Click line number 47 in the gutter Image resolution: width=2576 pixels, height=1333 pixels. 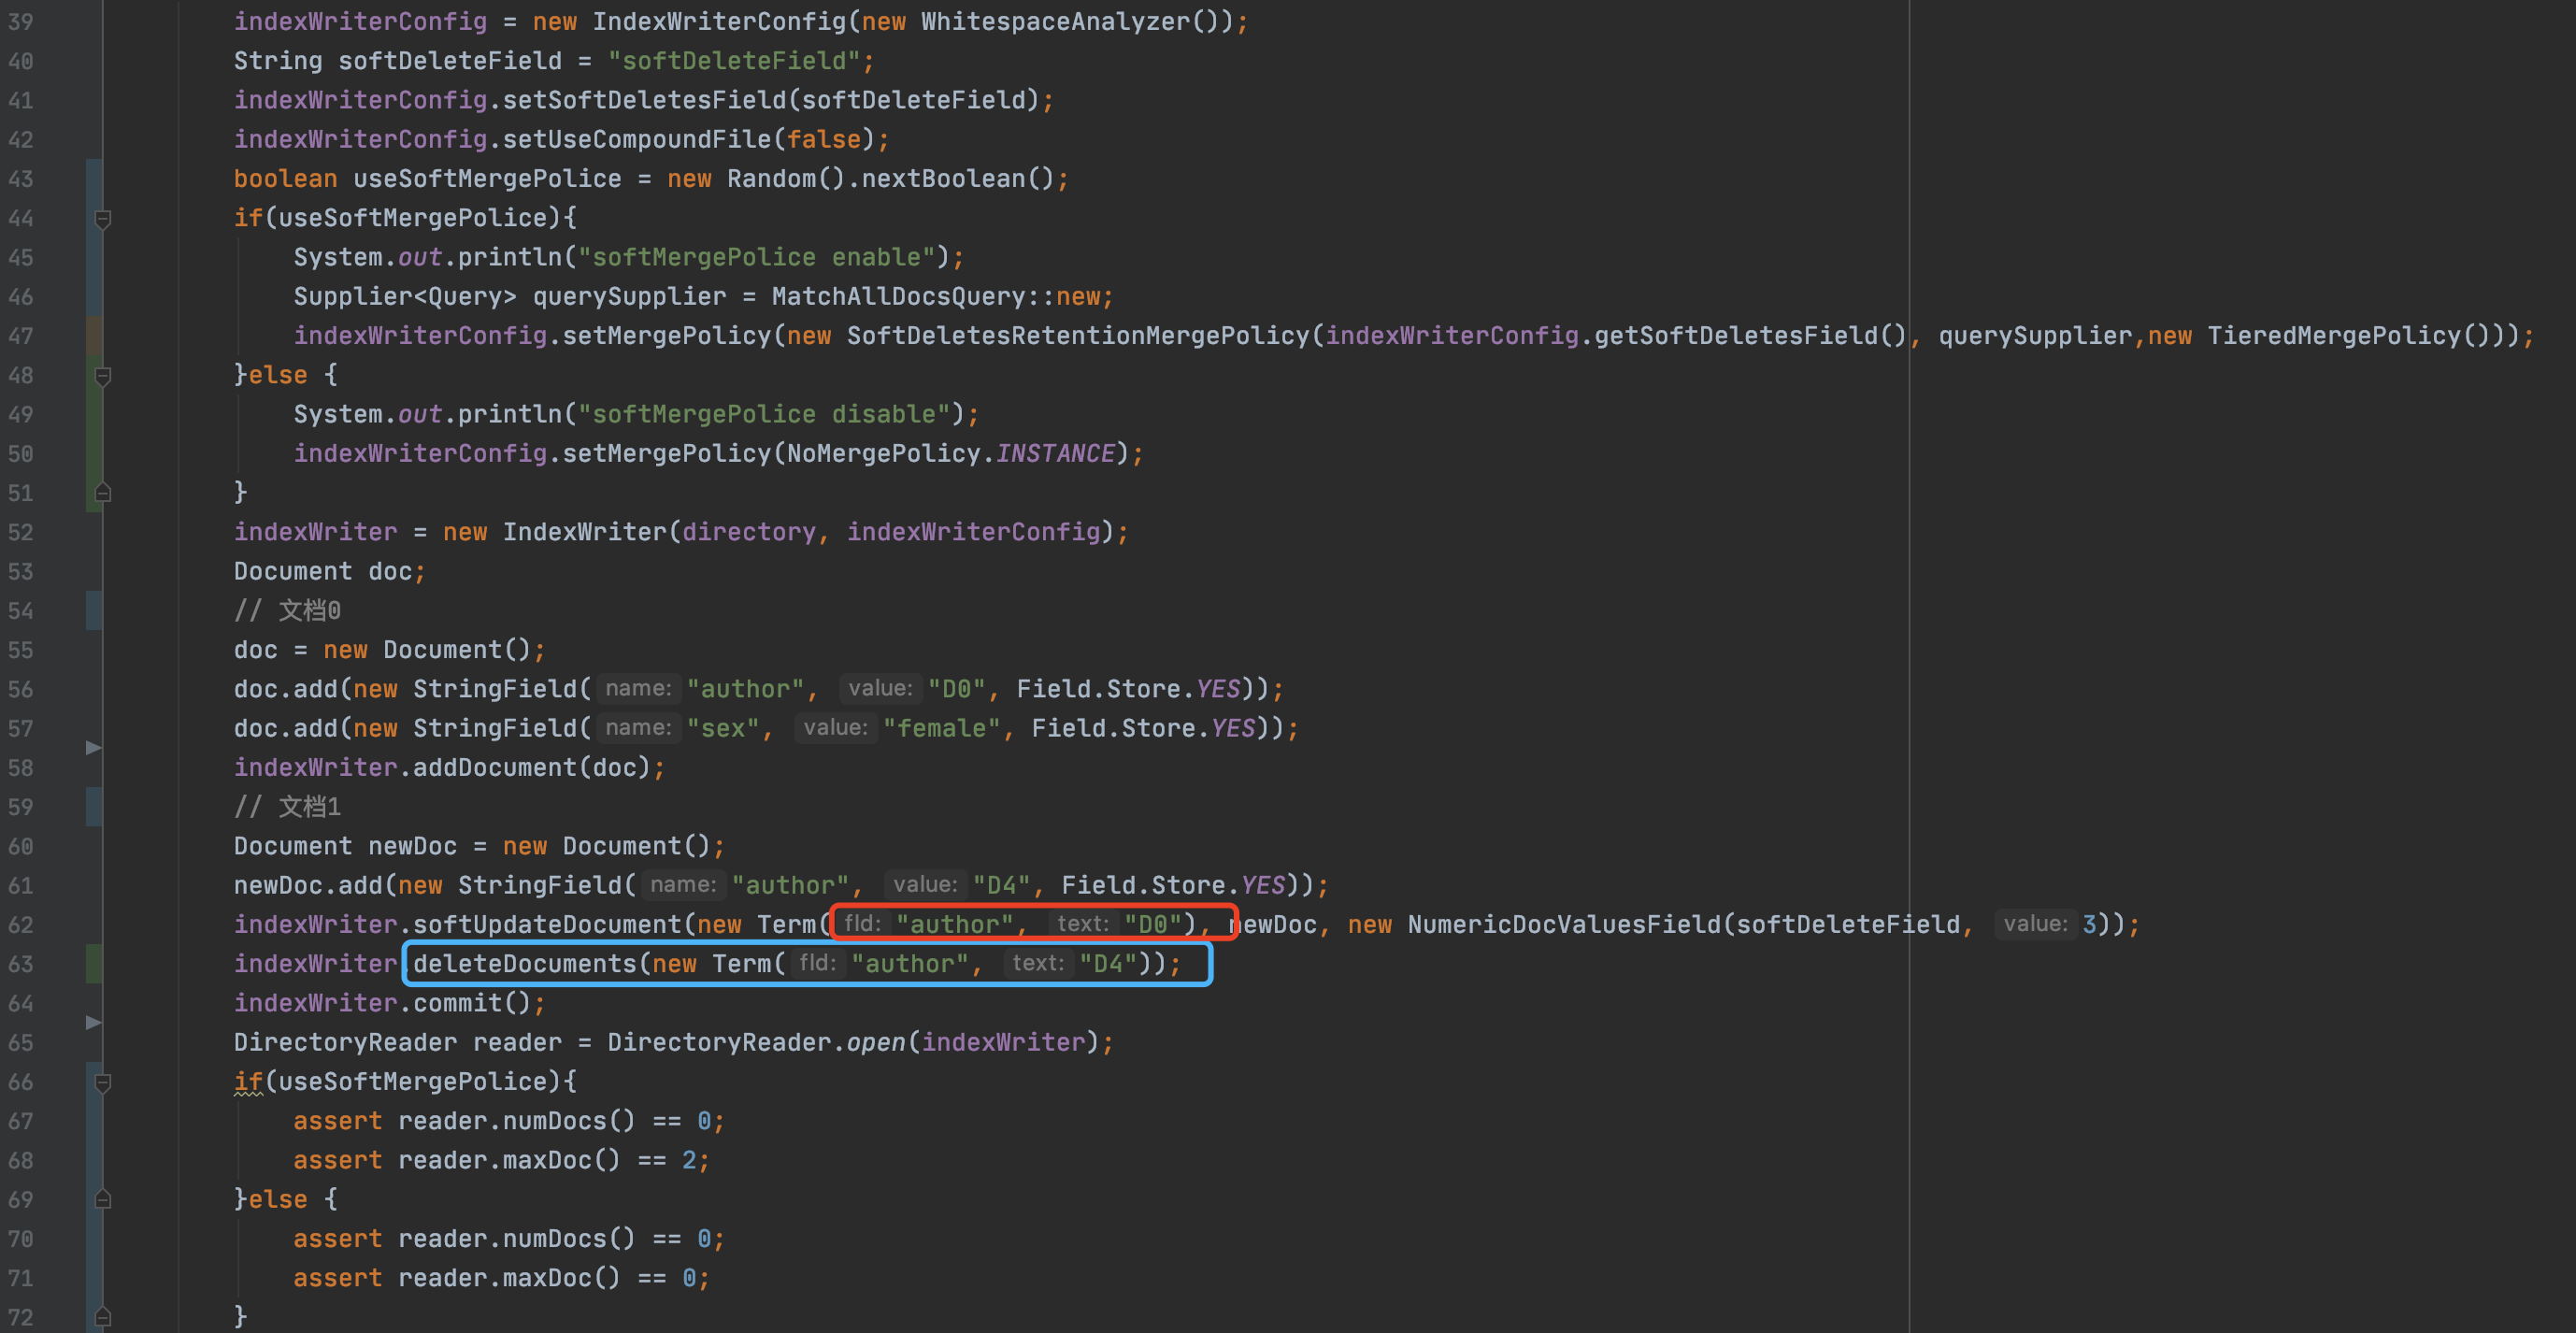tap(21, 336)
